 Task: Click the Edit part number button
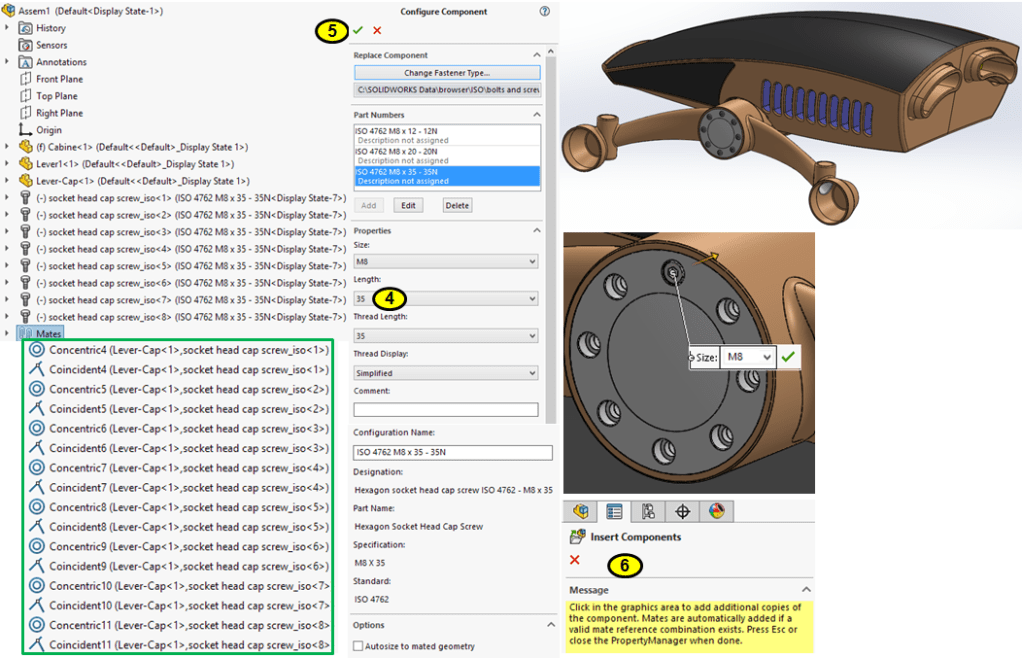pos(407,205)
